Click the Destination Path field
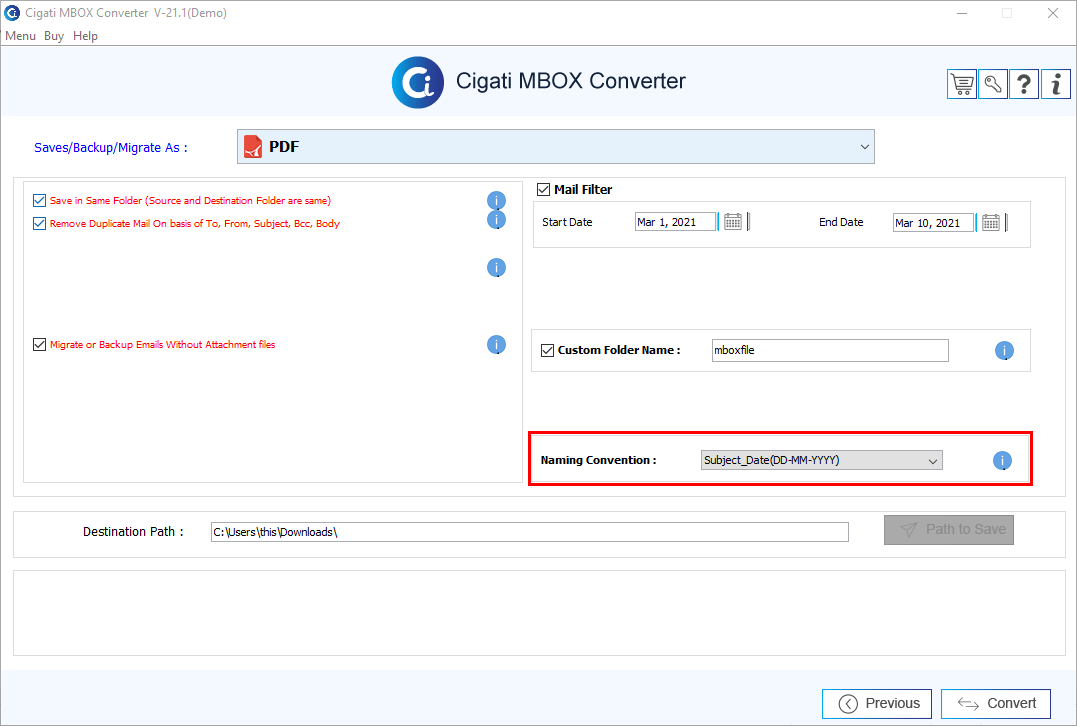The height and width of the screenshot is (726, 1077). (x=530, y=532)
